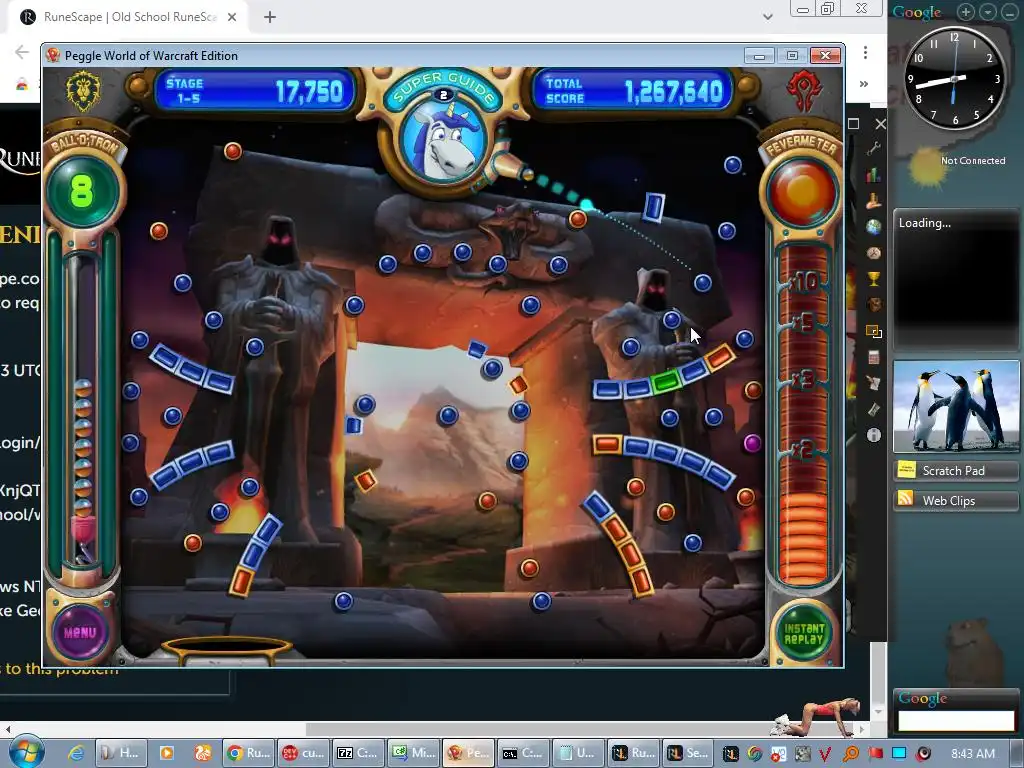Switch to the command prompt taskbar window
The width and height of the screenshot is (1024, 768).
coord(522,753)
